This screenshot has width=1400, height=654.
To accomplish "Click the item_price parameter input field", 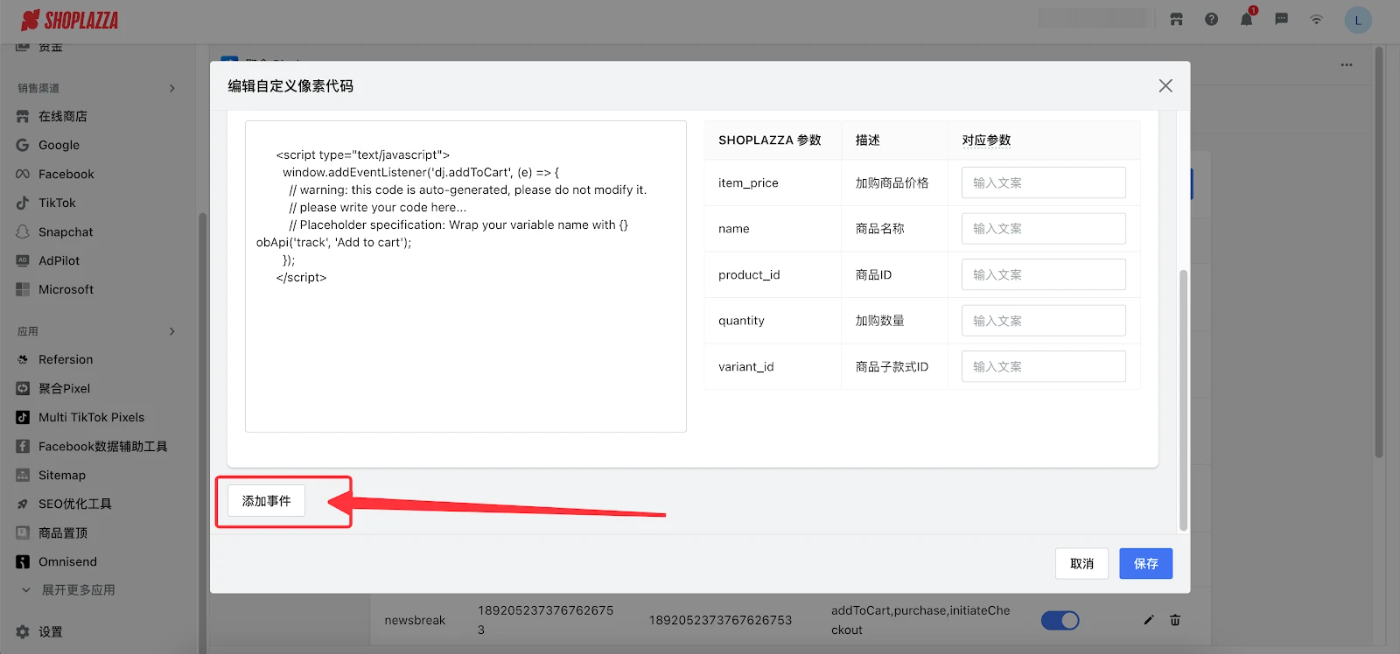I will point(1043,183).
